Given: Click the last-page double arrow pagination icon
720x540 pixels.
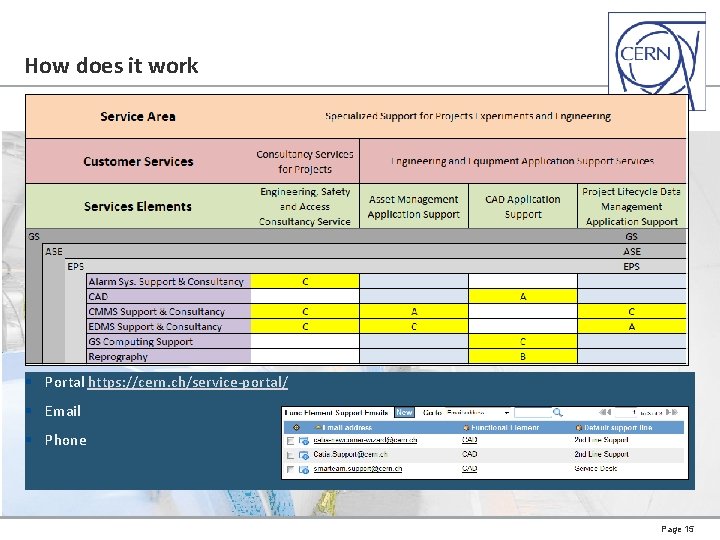Looking at the screenshot, I should click(671, 412).
